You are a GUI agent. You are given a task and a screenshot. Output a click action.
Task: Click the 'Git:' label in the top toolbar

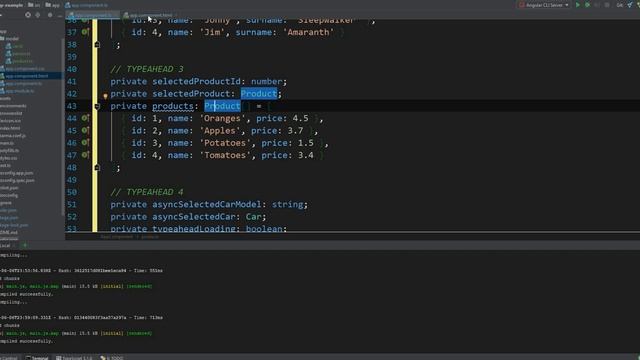620,5
